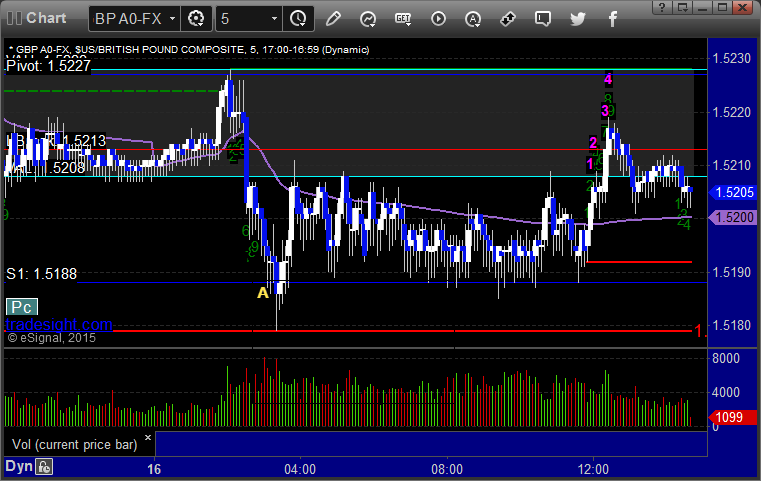Close the Vol study panel with X
Image resolution: width=761 pixels, height=481 pixels.
coord(148,437)
